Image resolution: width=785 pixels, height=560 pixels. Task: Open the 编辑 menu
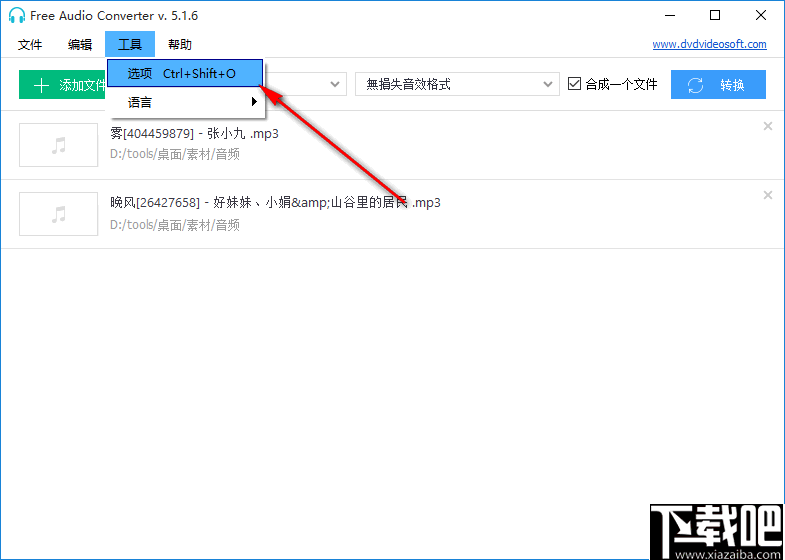(x=80, y=45)
